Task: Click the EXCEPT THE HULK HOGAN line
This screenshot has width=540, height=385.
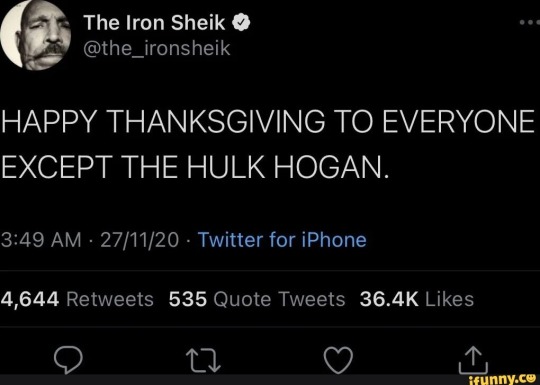Action: tap(195, 166)
